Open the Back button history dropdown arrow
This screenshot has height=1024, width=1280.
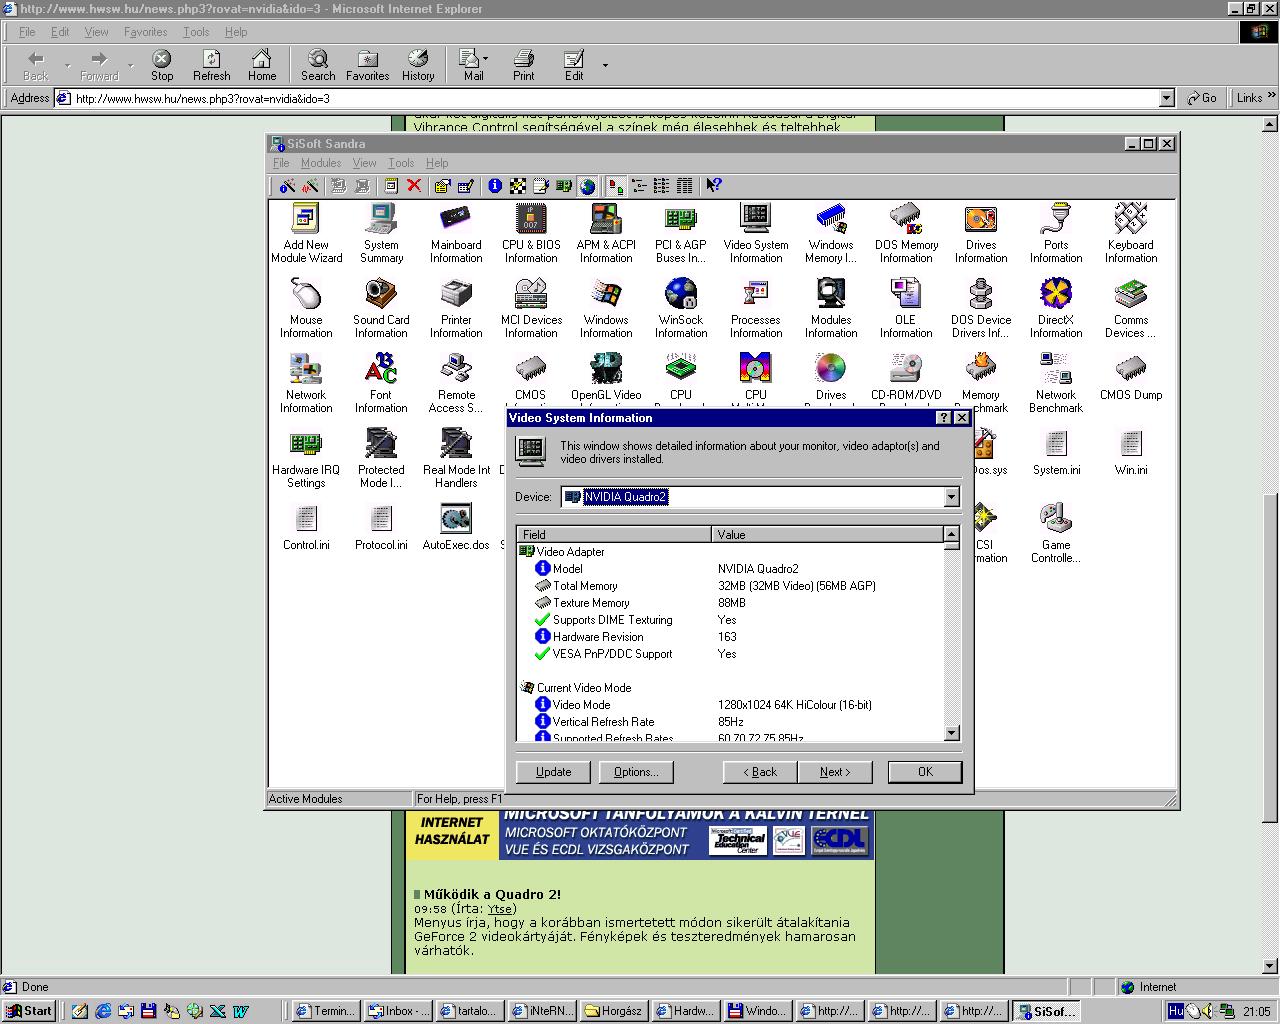tap(68, 65)
